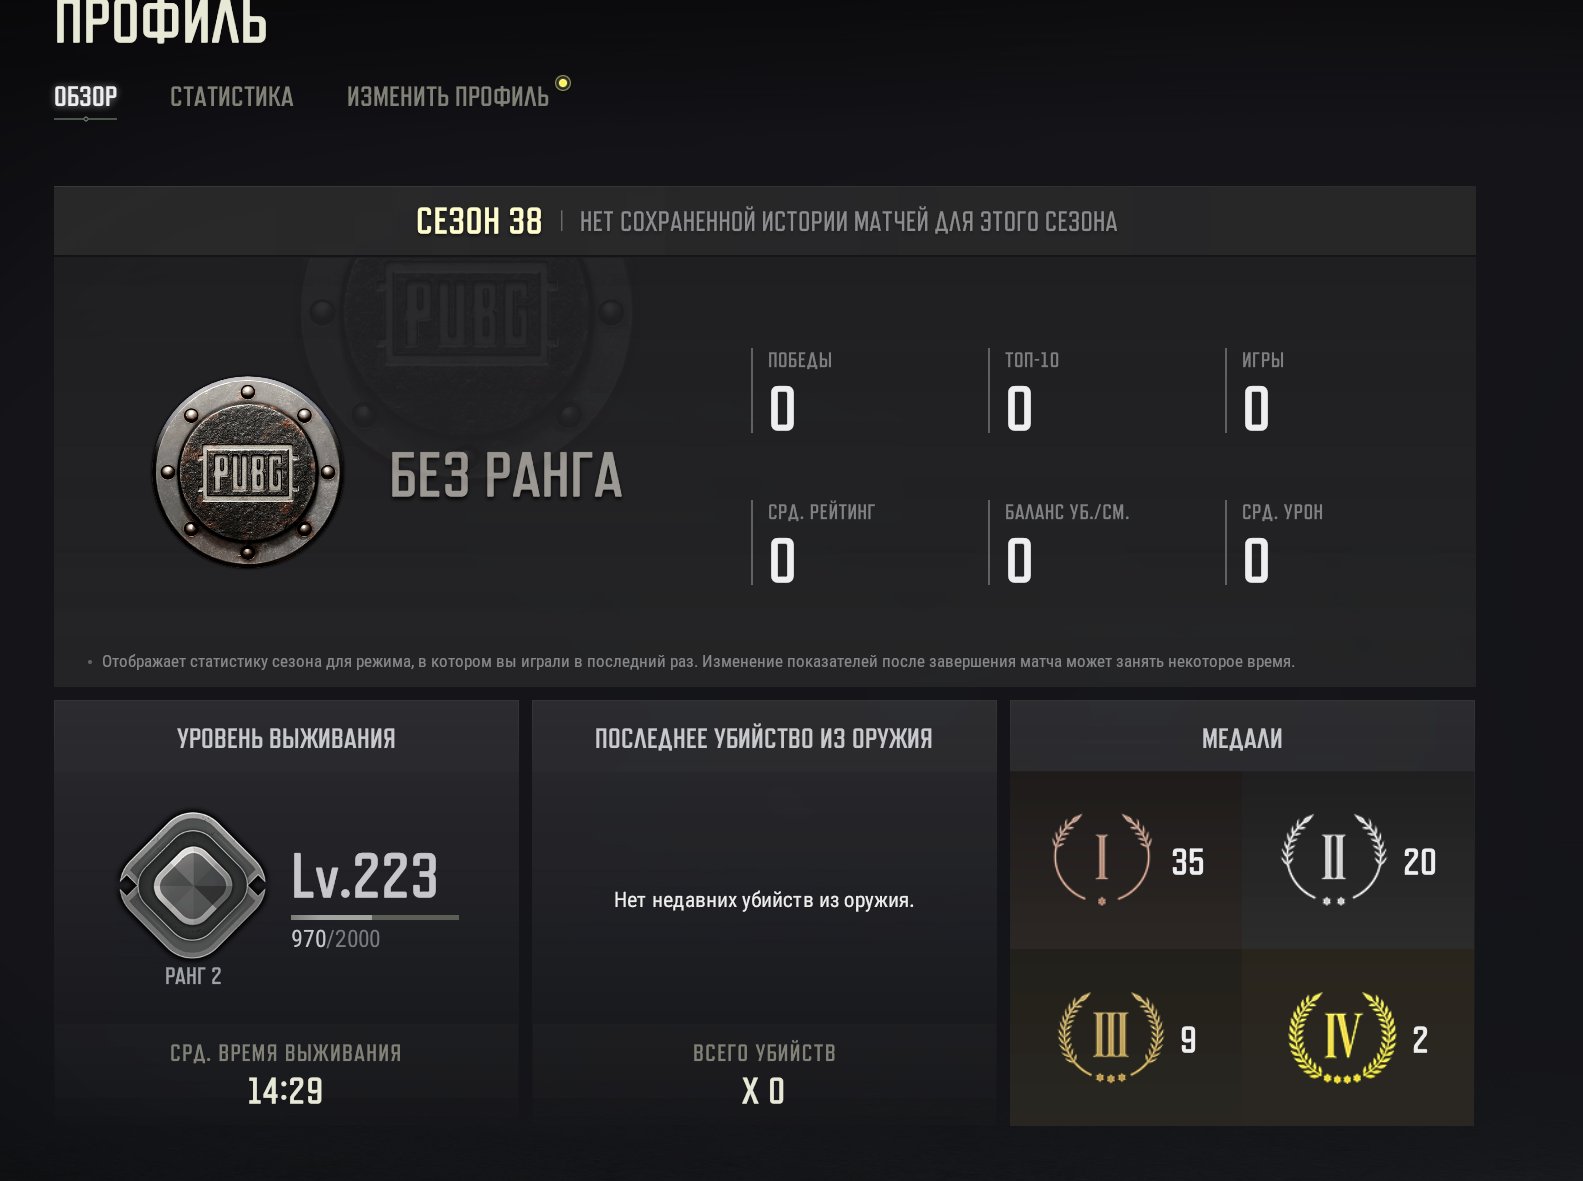Select the survival level diamond tier badge
Screen dimensions: 1583x1181
point(193,885)
